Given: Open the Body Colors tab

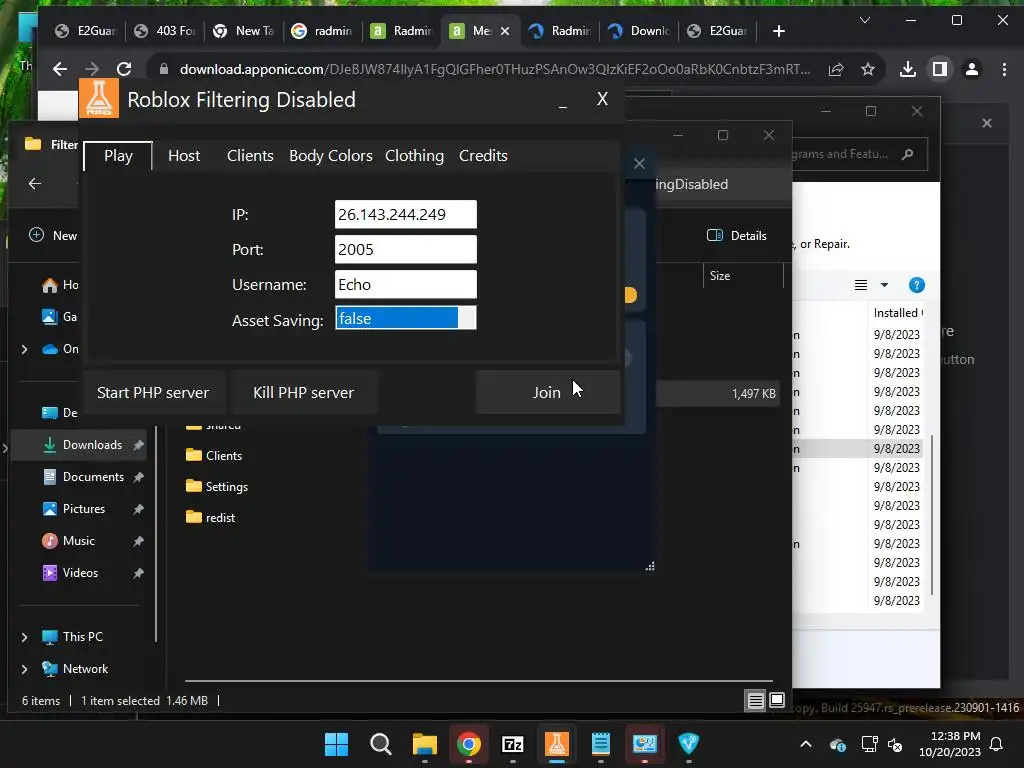Looking at the screenshot, I should pyautogui.click(x=331, y=155).
